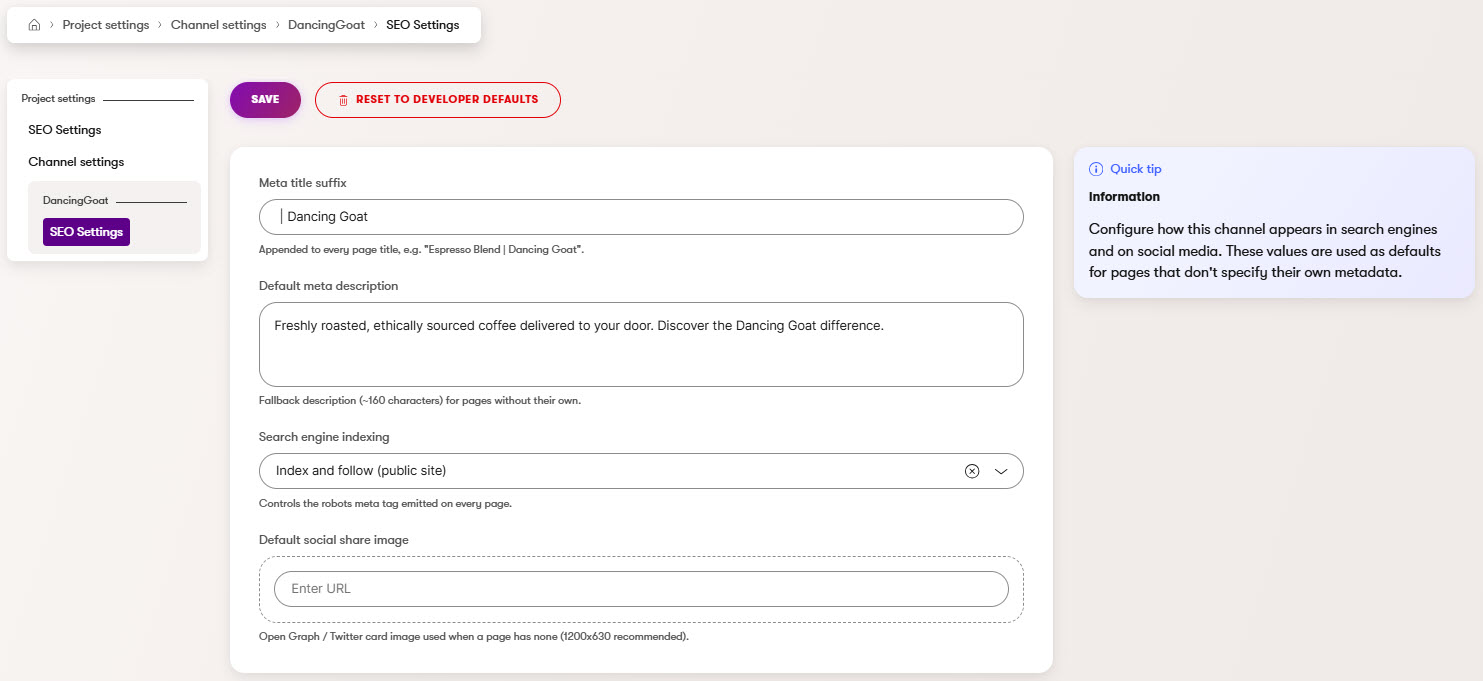Click the Quick tip heading text
Image resolution: width=1483 pixels, height=681 pixels.
[1135, 169]
